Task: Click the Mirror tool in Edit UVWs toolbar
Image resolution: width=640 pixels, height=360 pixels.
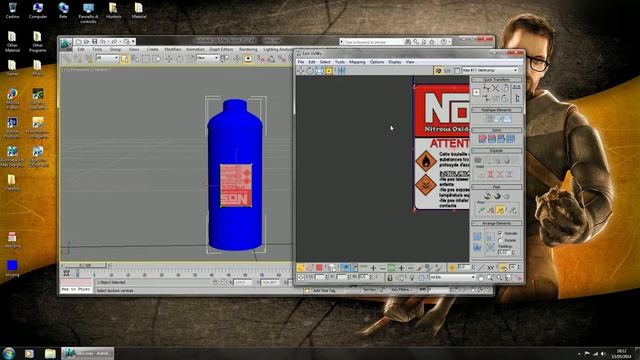Action: click(341, 71)
